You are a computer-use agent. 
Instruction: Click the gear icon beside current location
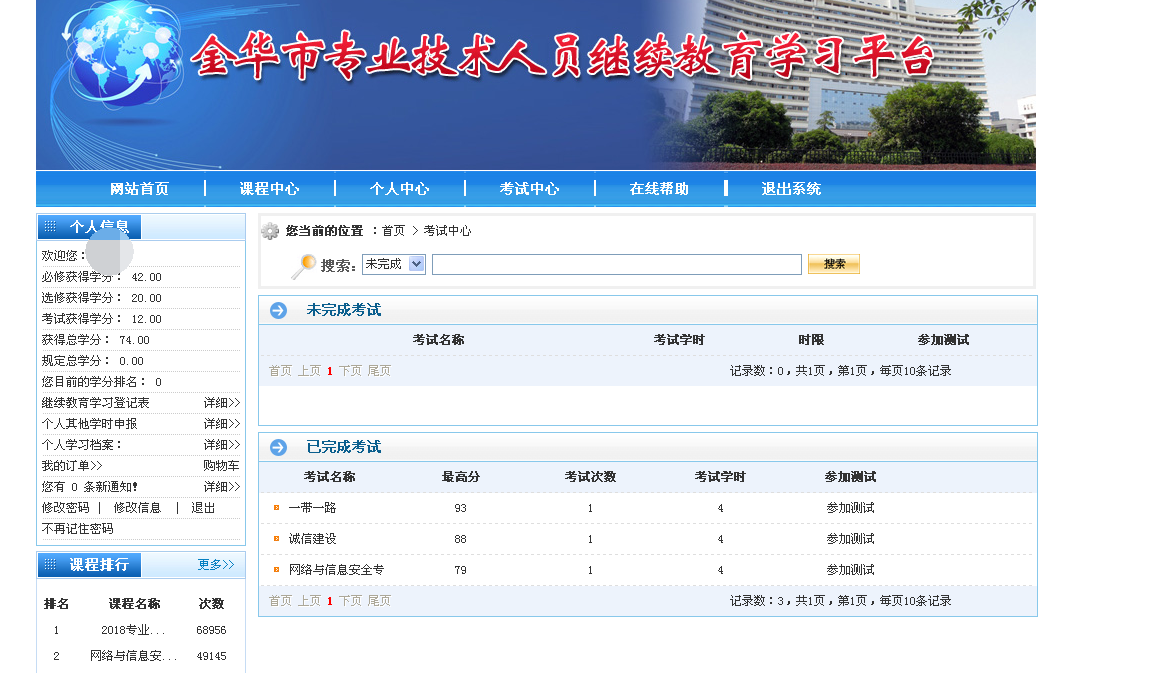pos(270,231)
